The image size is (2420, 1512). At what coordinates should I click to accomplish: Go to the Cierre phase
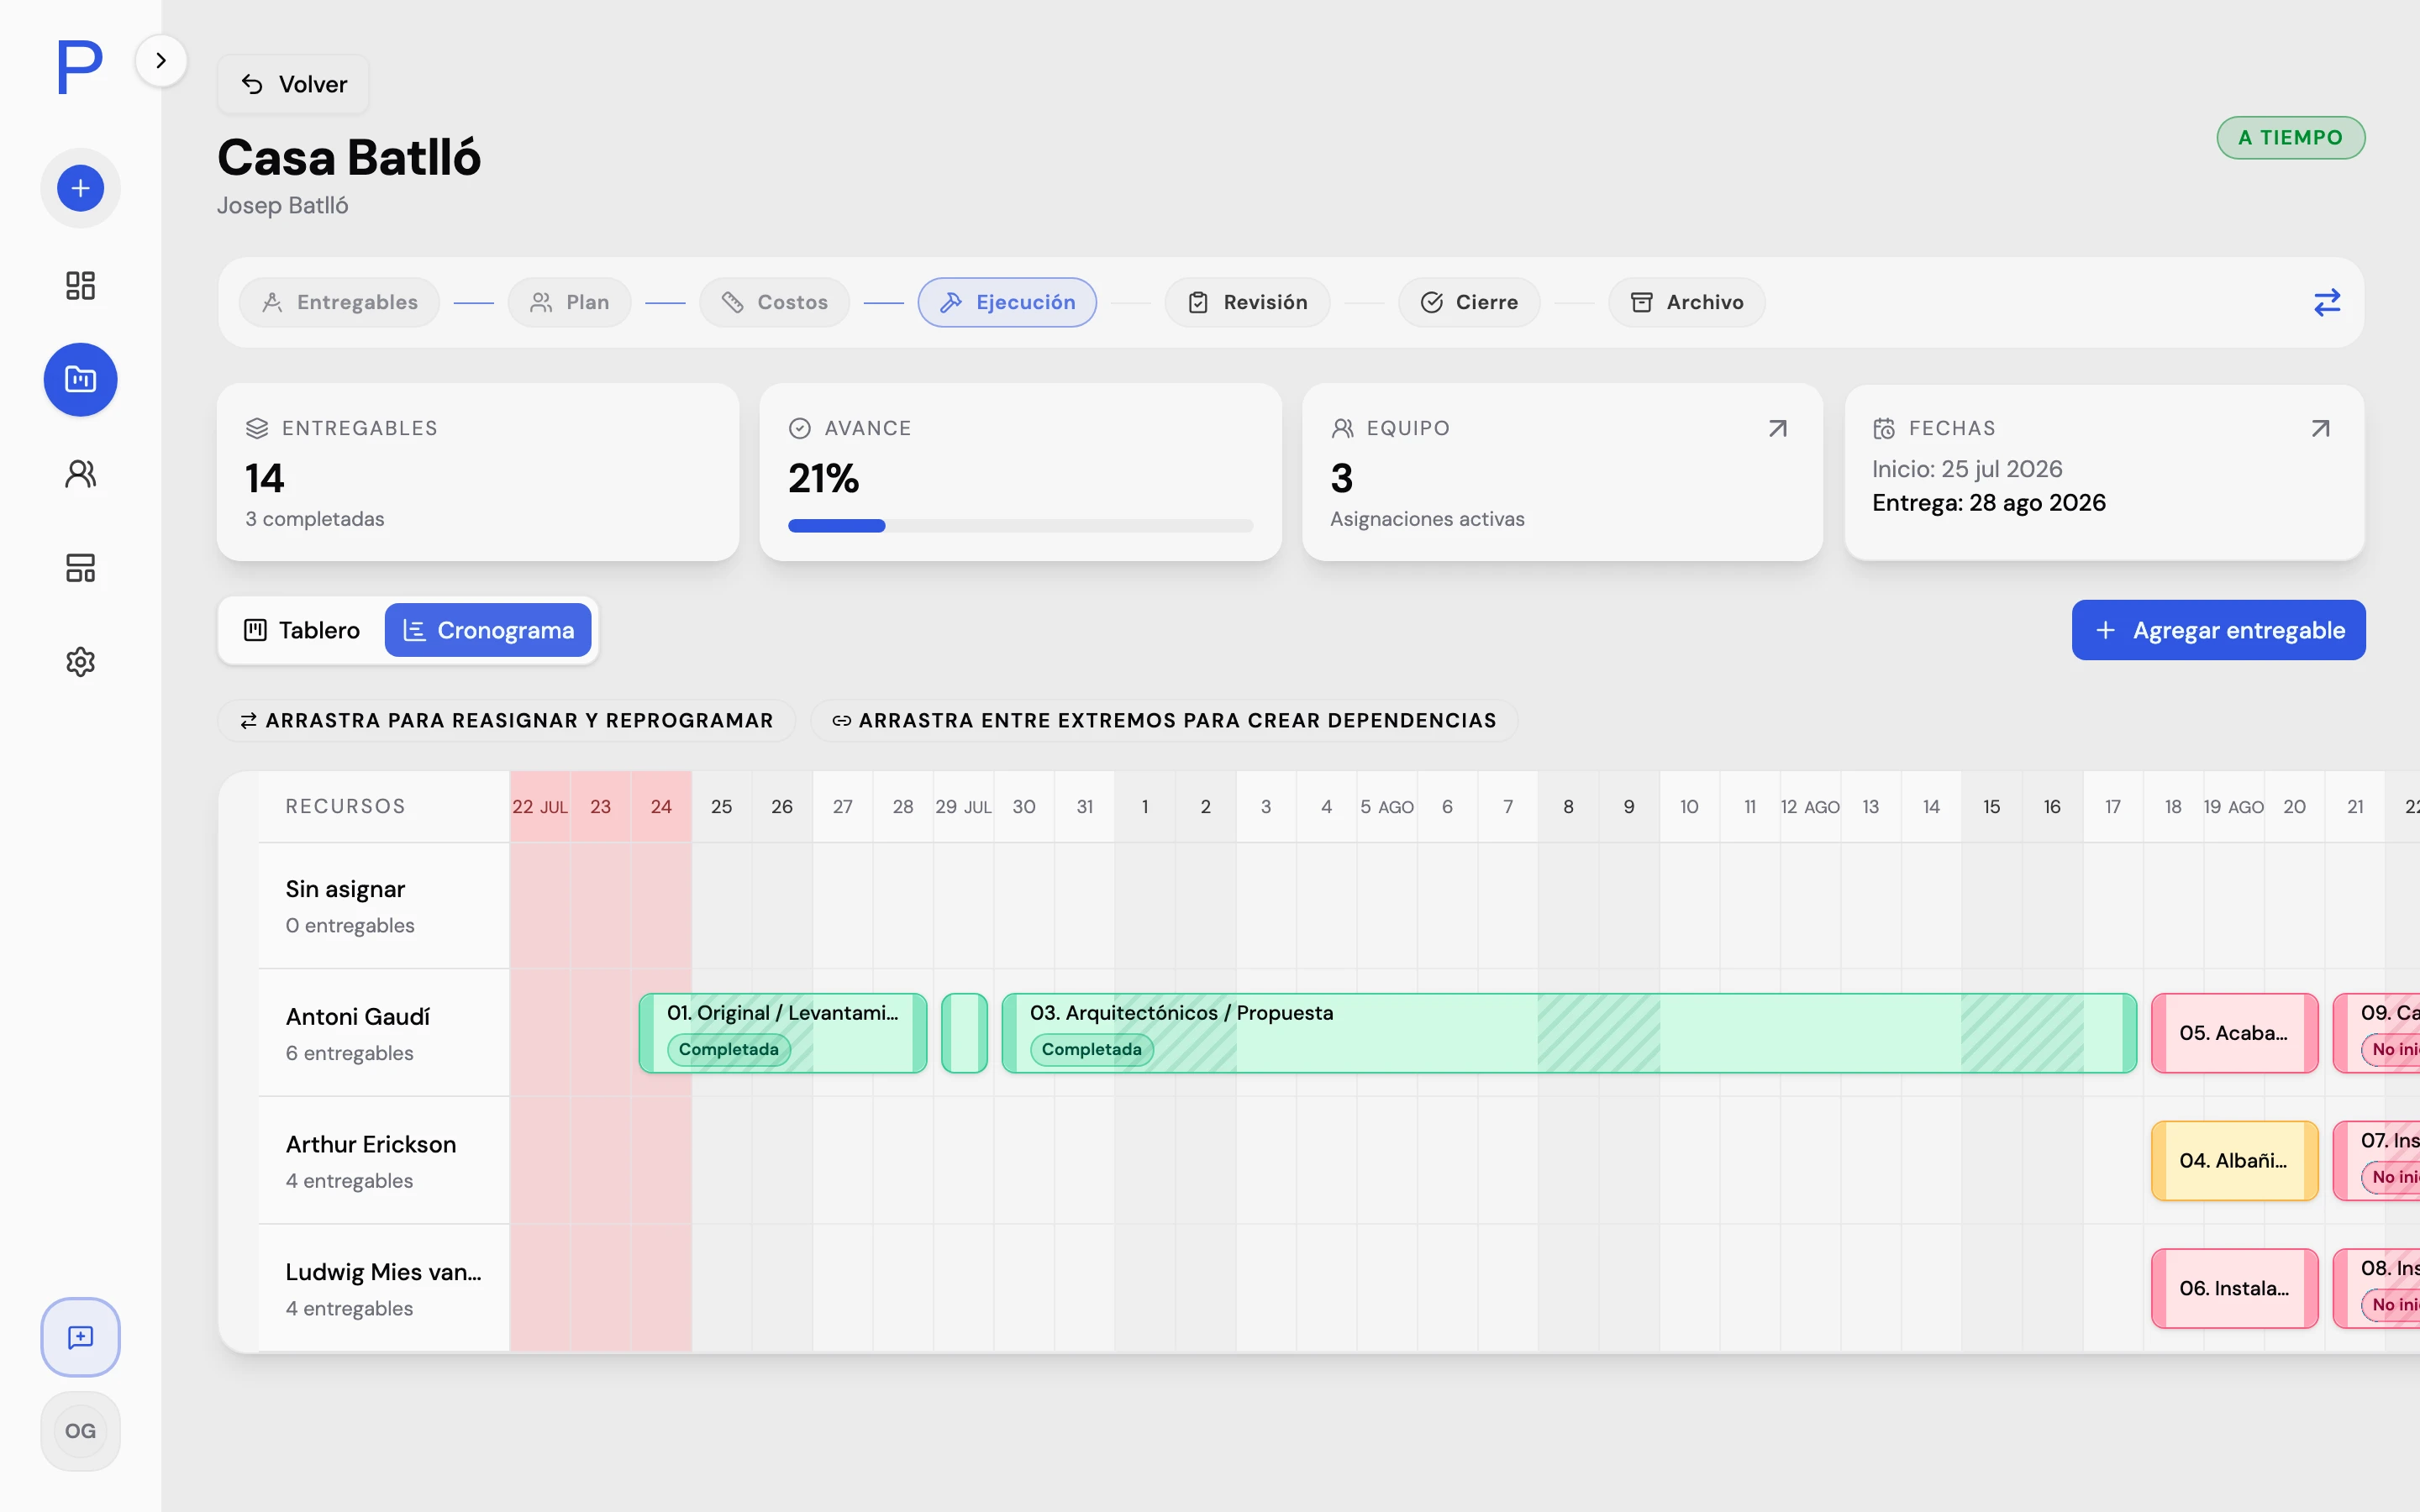pyautogui.click(x=1469, y=302)
